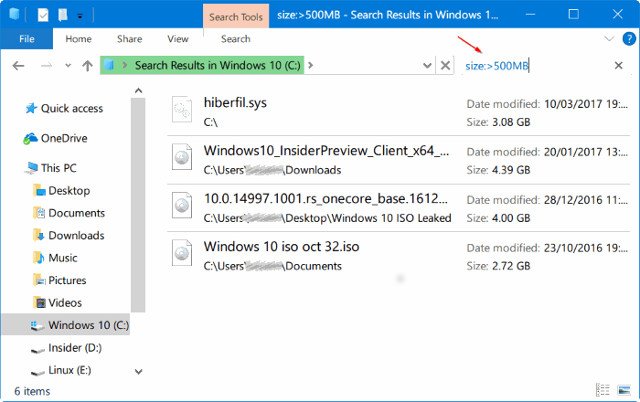Click the 10.0.14997 ISO disc icon

(x=182, y=205)
